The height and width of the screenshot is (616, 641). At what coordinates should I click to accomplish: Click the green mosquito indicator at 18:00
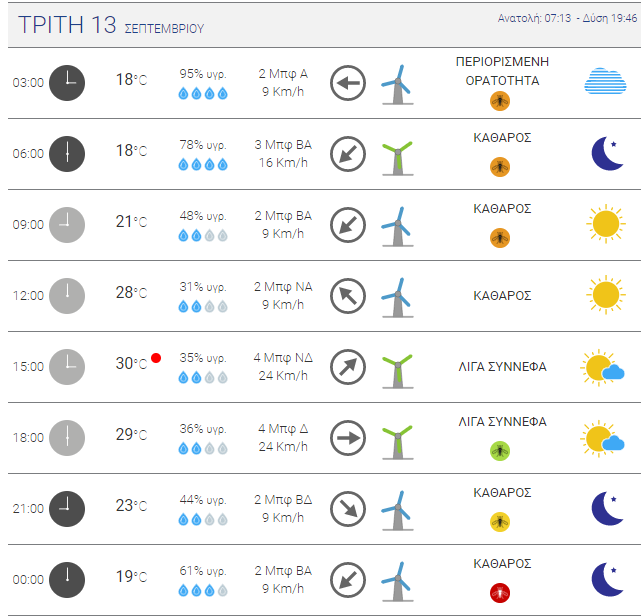pyautogui.click(x=500, y=451)
